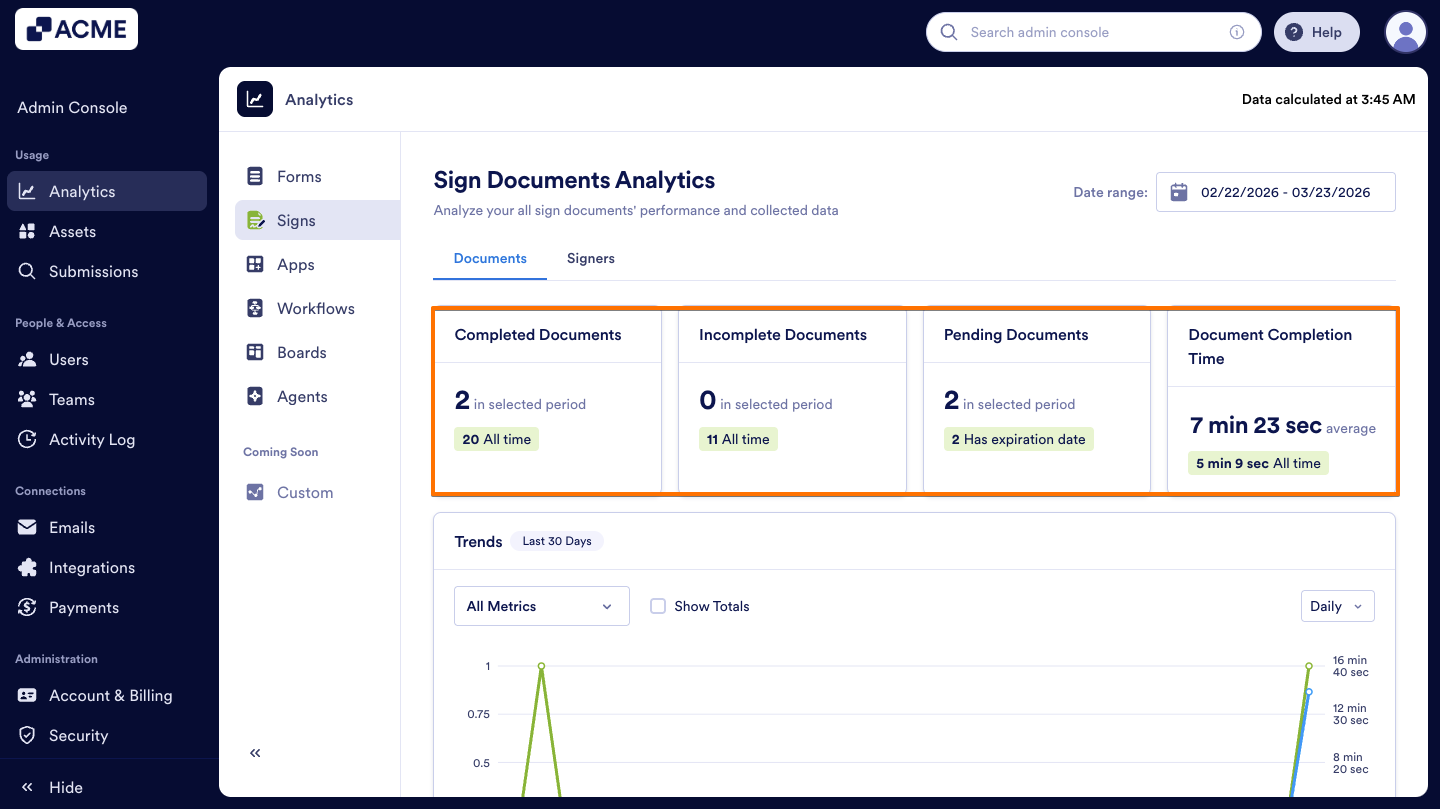Open the All Metrics dropdown
Image resolution: width=1440 pixels, height=809 pixels.
coord(541,606)
